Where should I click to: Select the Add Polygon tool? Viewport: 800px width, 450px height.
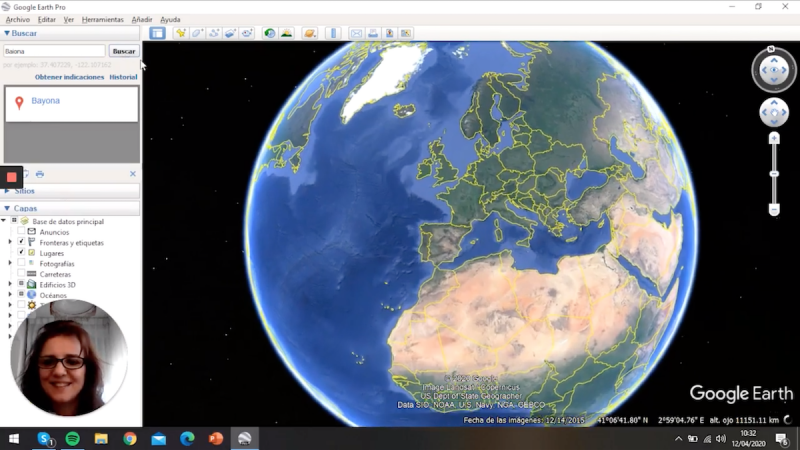[x=197, y=33]
